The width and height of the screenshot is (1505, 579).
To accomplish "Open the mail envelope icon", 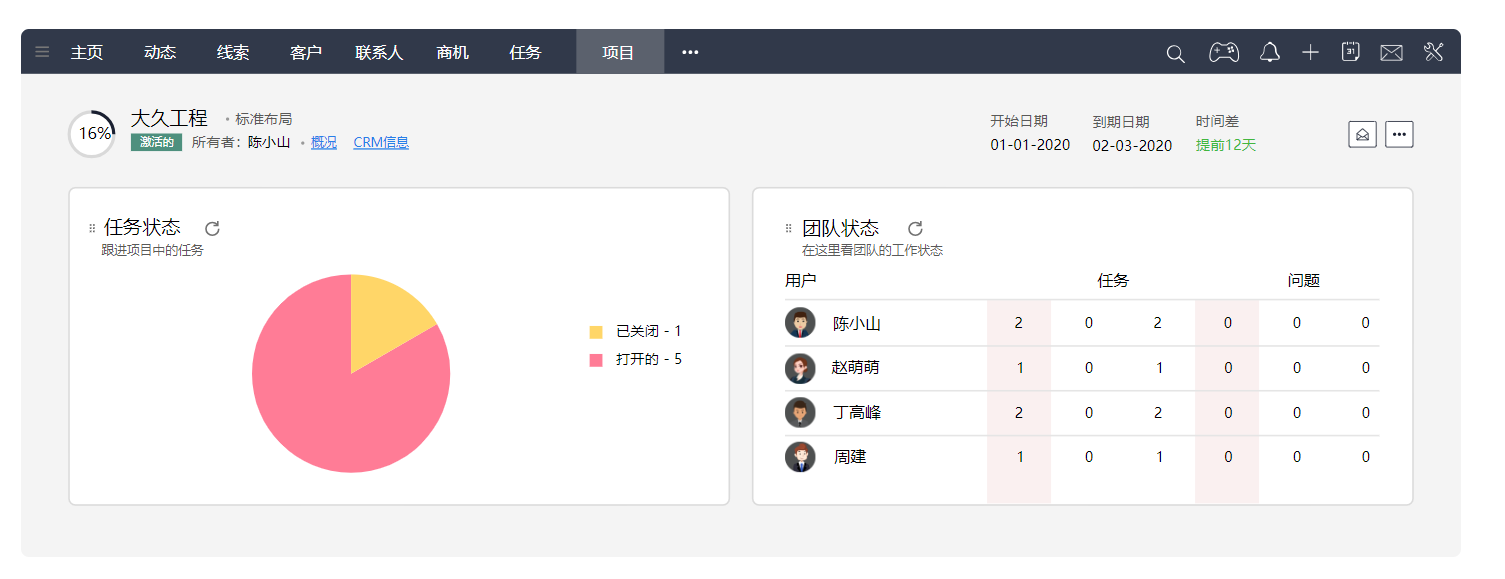I will [x=1391, y=53].
